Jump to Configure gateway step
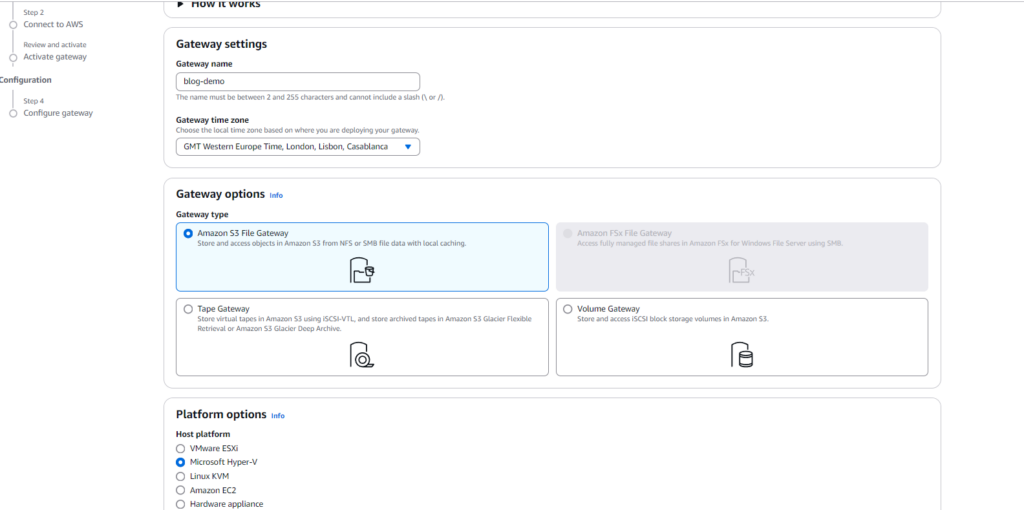This screenshot has width=1024, height=510. click(58, 113)
